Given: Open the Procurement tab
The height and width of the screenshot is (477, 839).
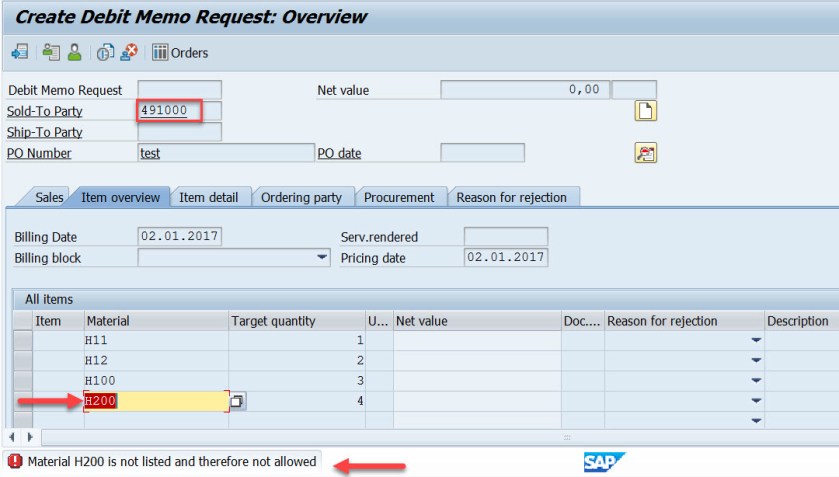Looking at the screenshot, I should tap(399, 198).
